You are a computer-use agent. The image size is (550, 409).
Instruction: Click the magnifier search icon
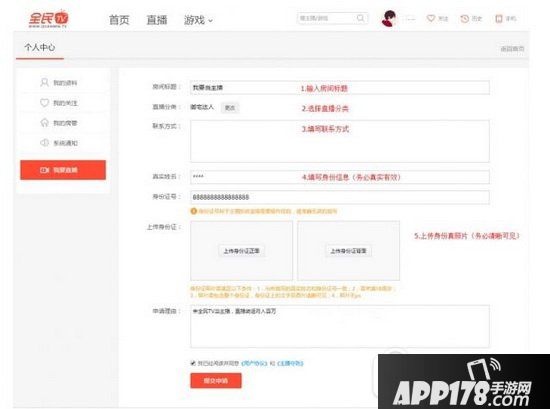(x=361, y=18)
